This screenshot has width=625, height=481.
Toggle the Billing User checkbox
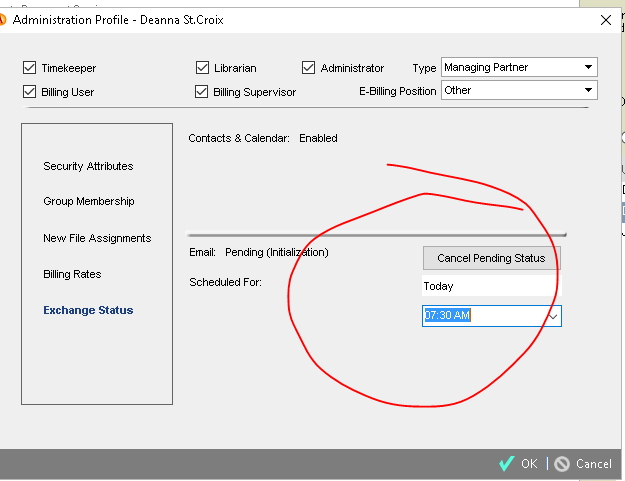pos(29,92)
